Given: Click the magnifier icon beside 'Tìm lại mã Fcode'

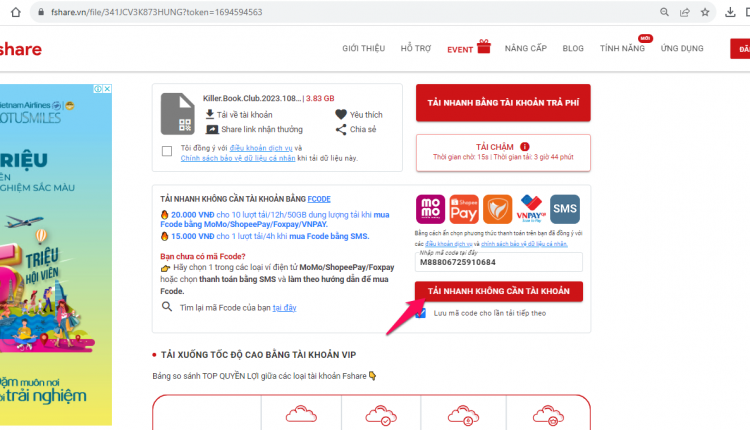Looking at the screenshot, I should click(x=166, y=307).
